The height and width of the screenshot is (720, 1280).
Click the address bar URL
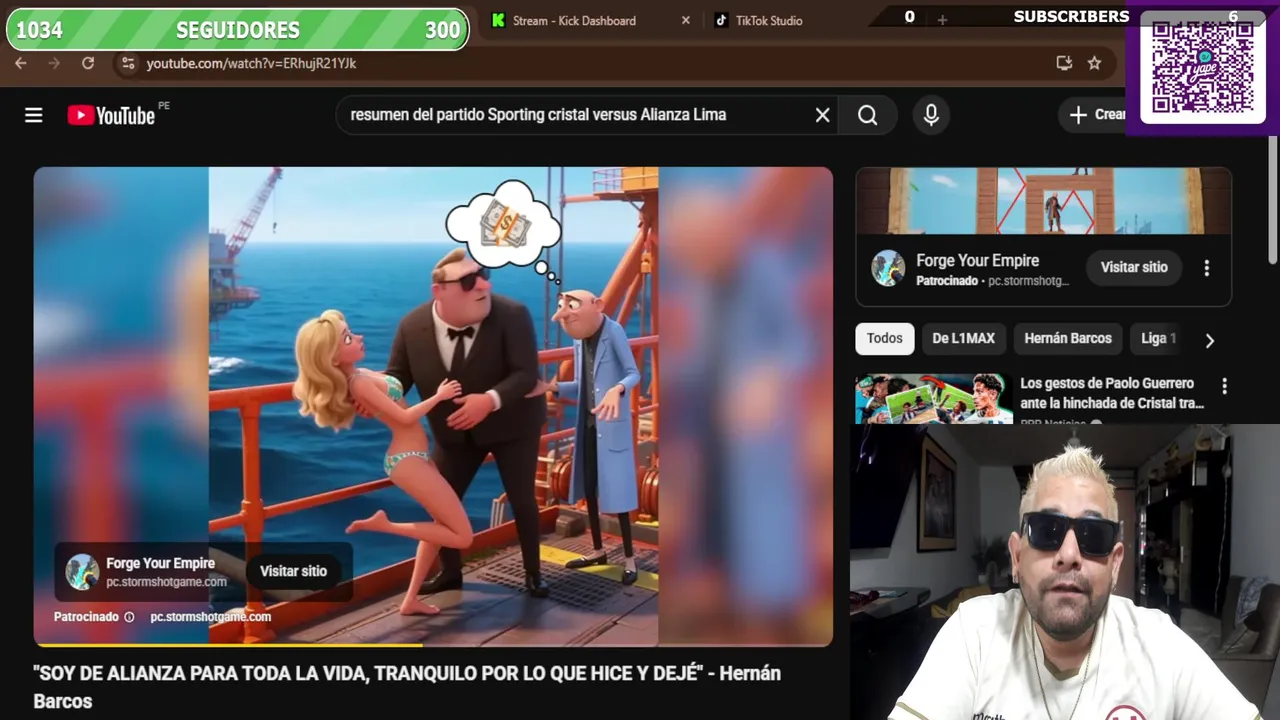pyautogui.click(x=251, y=63)
